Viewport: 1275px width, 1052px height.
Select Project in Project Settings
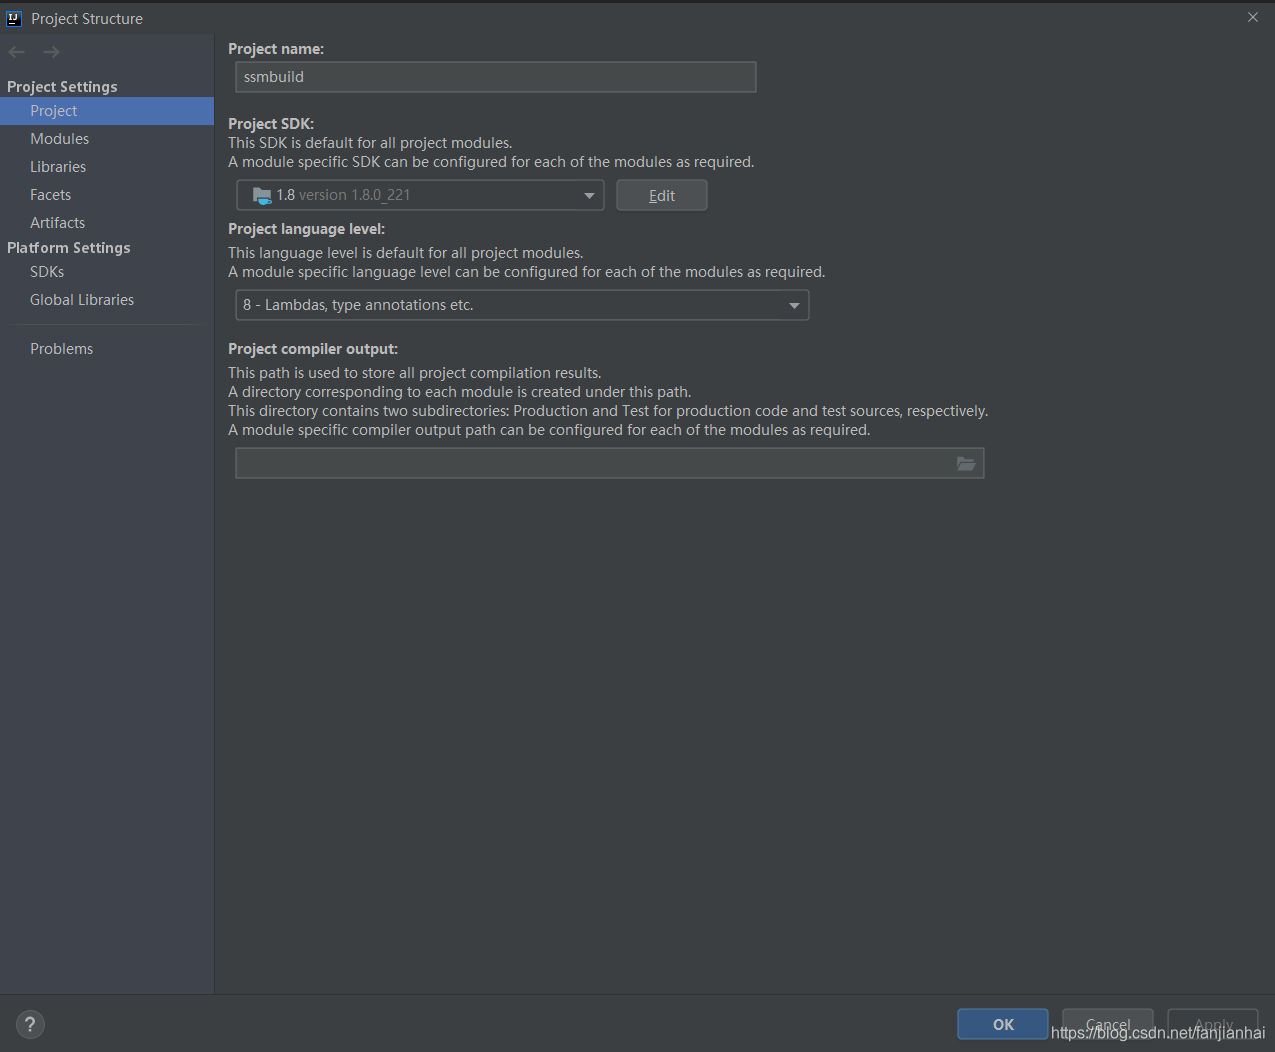click(107, 111)
